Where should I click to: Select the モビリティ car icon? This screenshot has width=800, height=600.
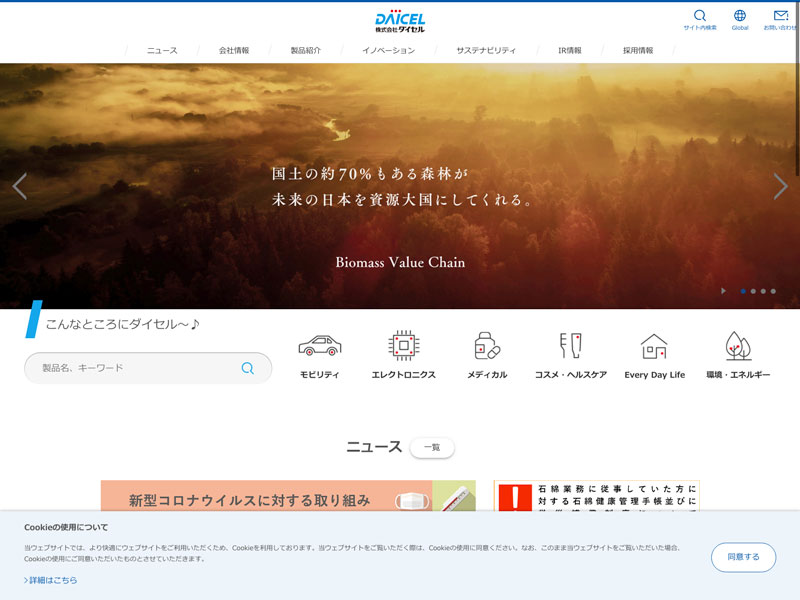[319, 346]
